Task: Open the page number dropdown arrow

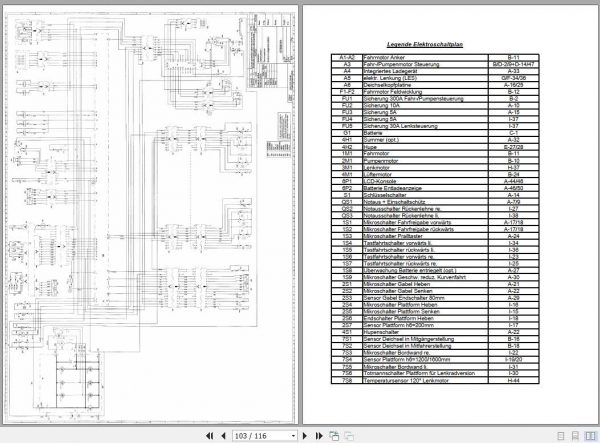Action: pyautogui.click(x=293, y=436)
